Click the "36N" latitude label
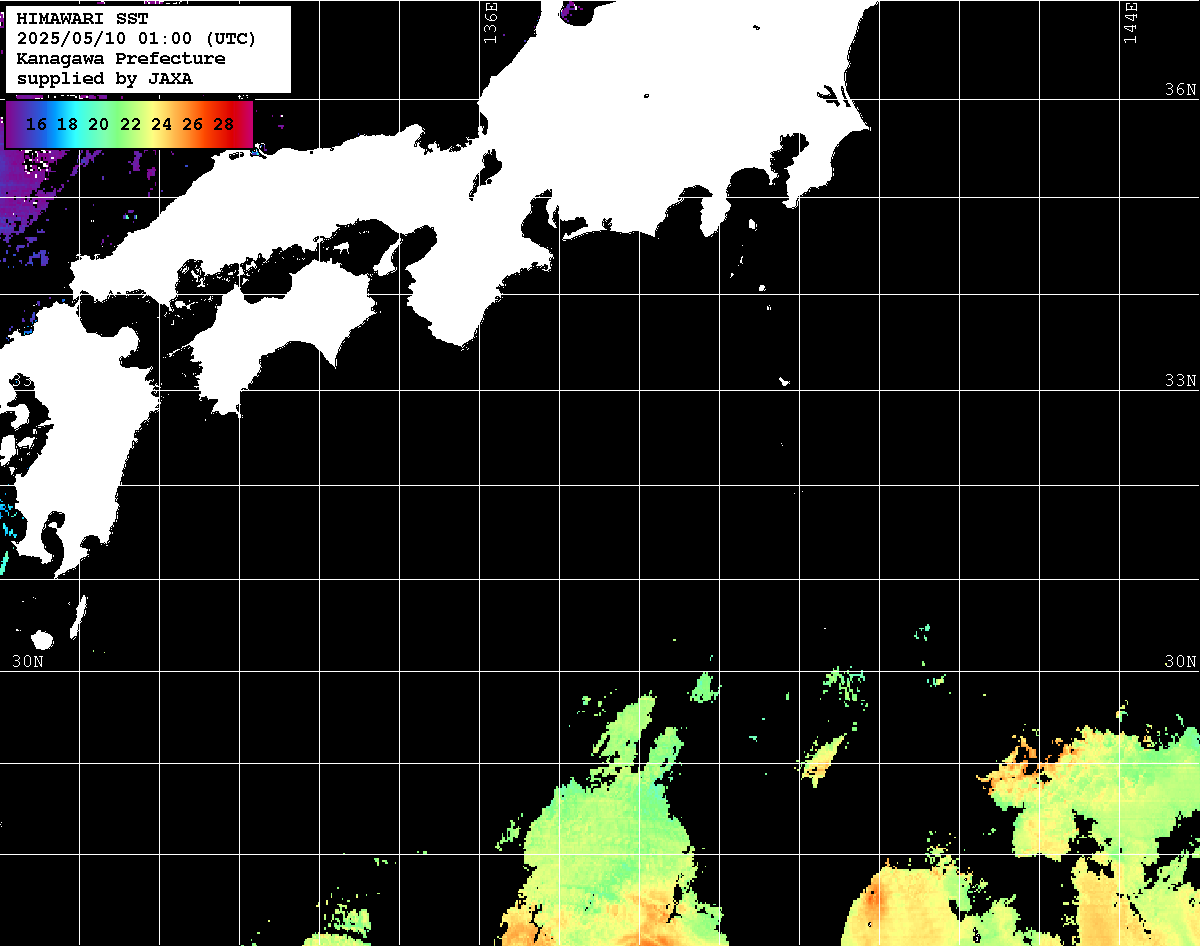Viewport: 1200px width, 946px height. click(x=1180, y=89)
